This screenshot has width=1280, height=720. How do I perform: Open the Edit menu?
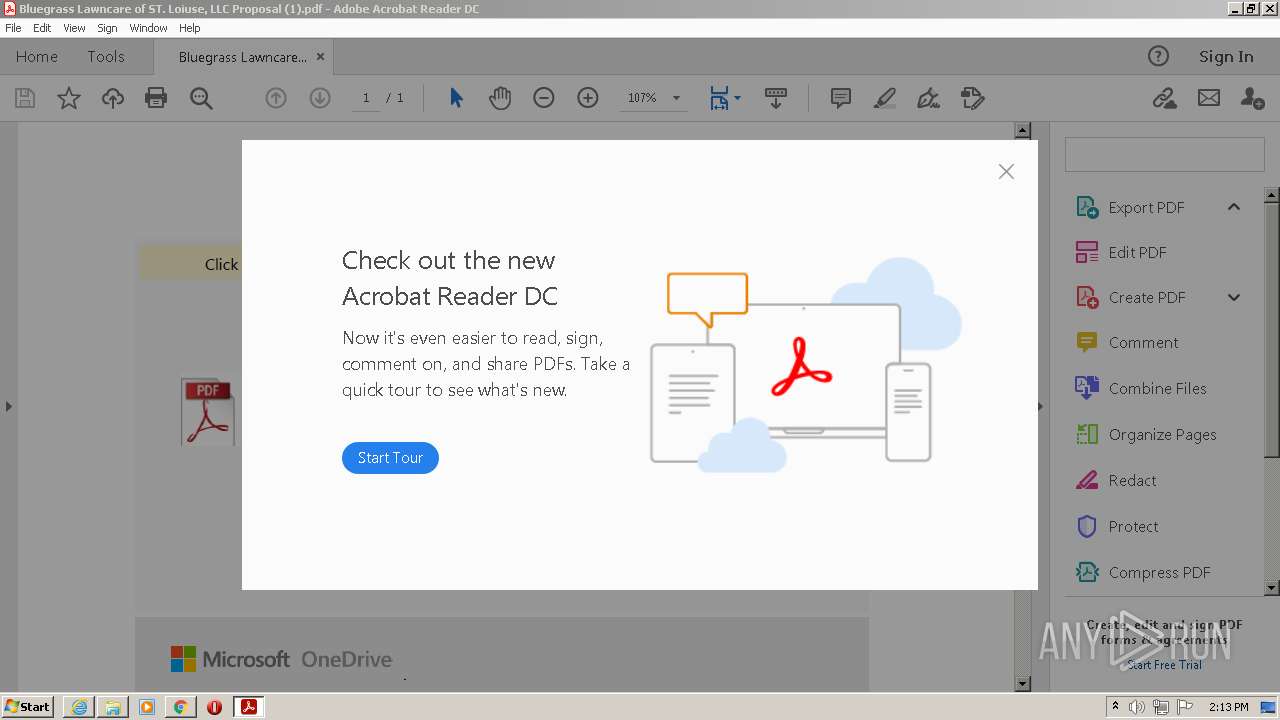[x=42, y=28]
